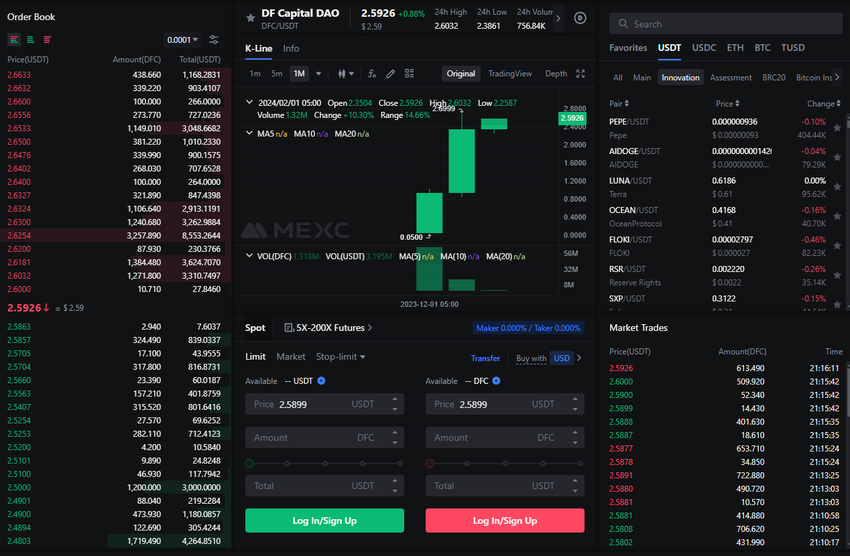Increase the buy price stepper
The height and width of the screenshot is (556, 850).
pos(395,399)
